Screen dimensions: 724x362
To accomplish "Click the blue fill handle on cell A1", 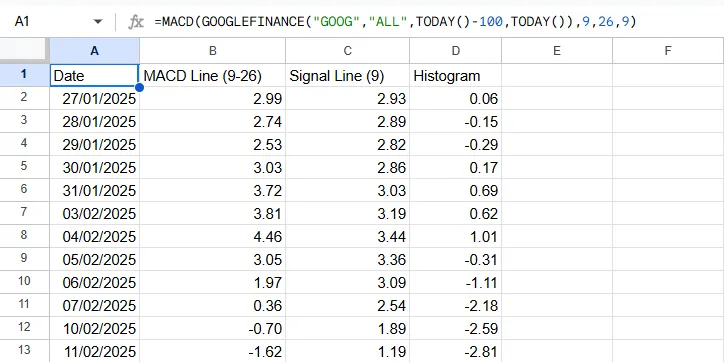I will coord(139,87).
